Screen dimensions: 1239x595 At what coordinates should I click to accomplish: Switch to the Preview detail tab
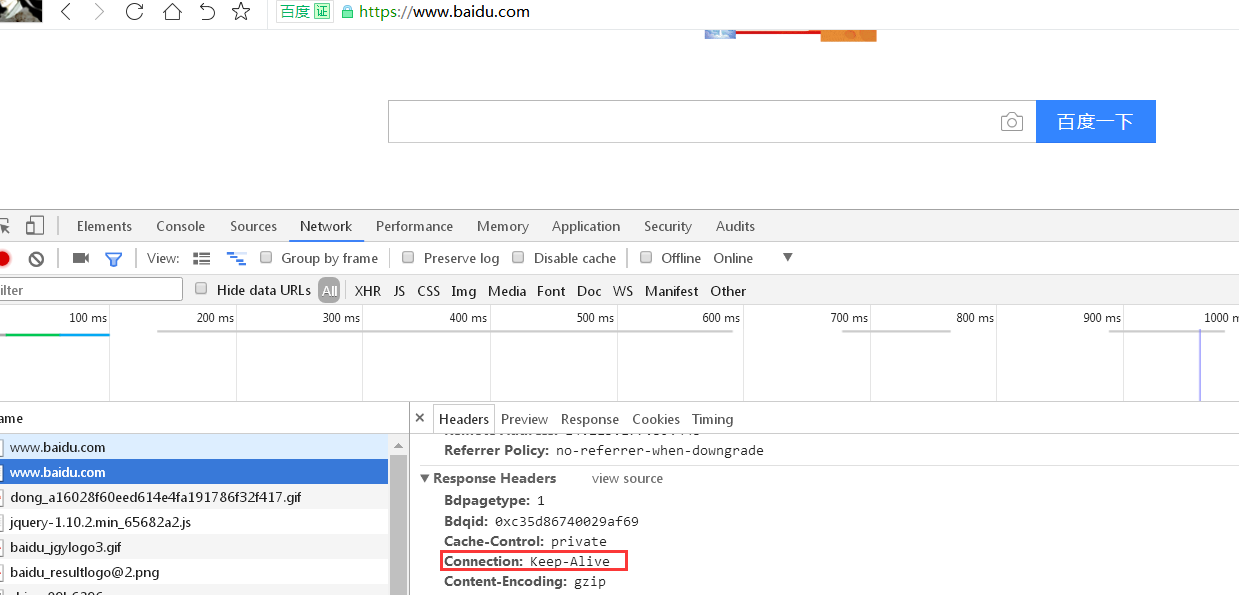525,419
